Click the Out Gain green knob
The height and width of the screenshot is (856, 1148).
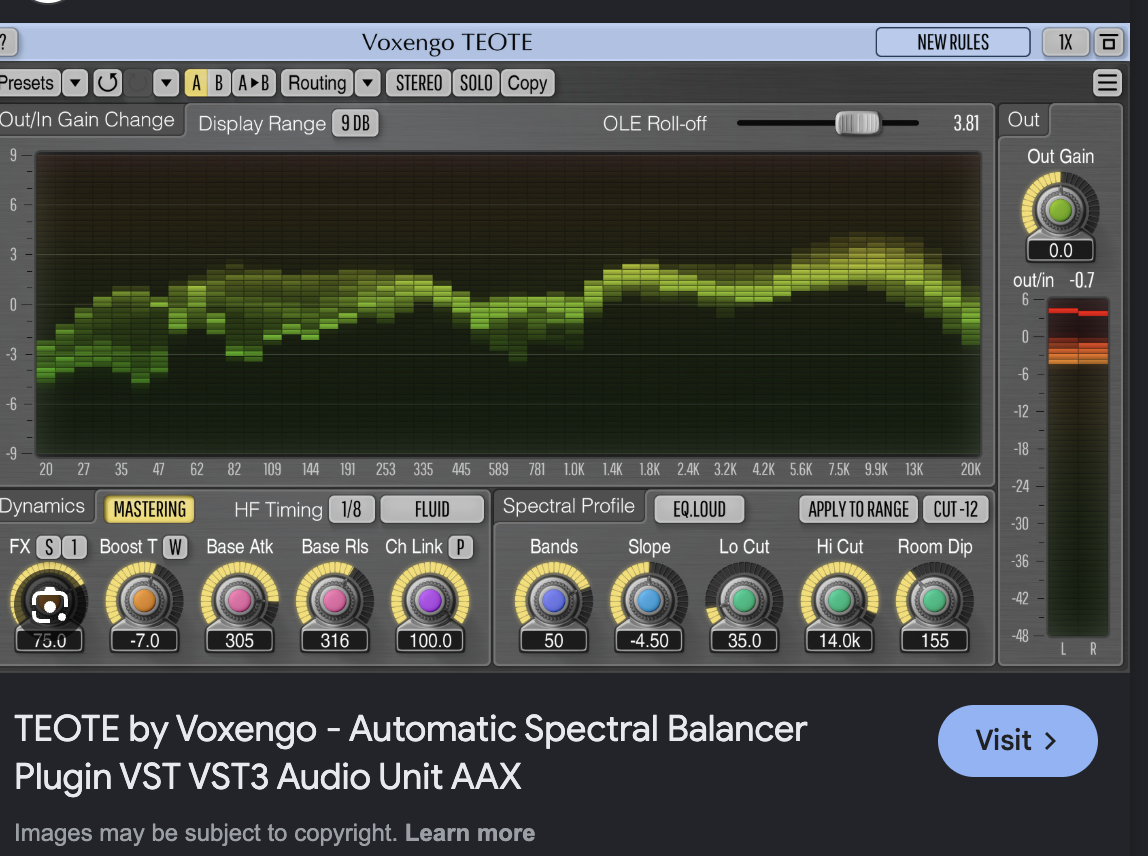click(x=1060, y=211)
